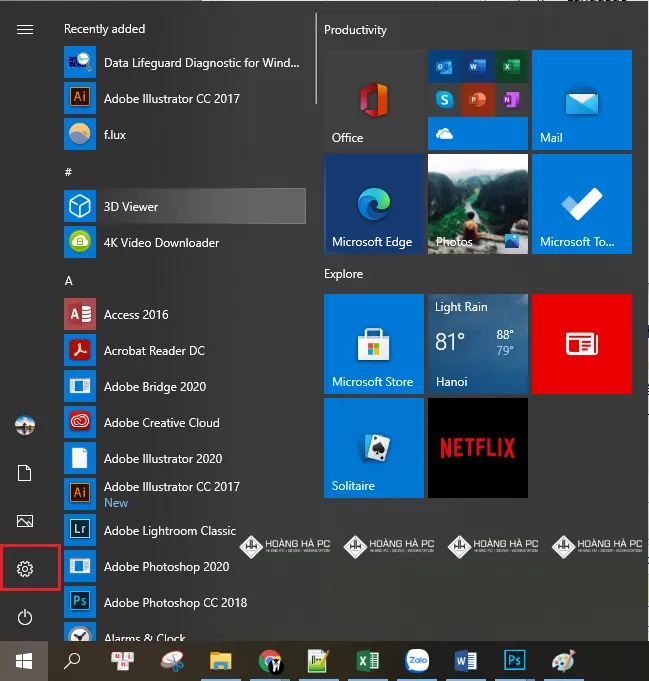Click the taskbar Search magnifier
Viewport: 649px width, 681px height.
pyautogui.click(x=72, y=661)
